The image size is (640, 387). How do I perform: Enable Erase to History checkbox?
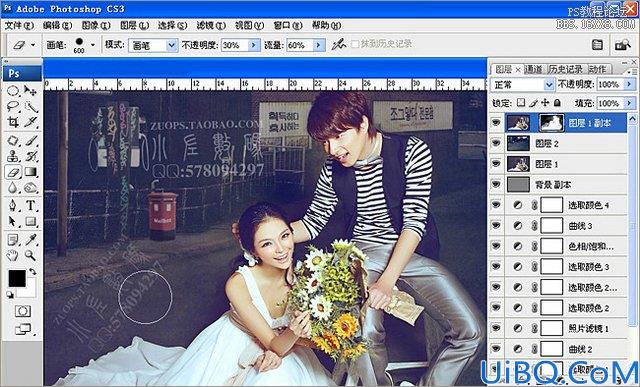point(355,44)
